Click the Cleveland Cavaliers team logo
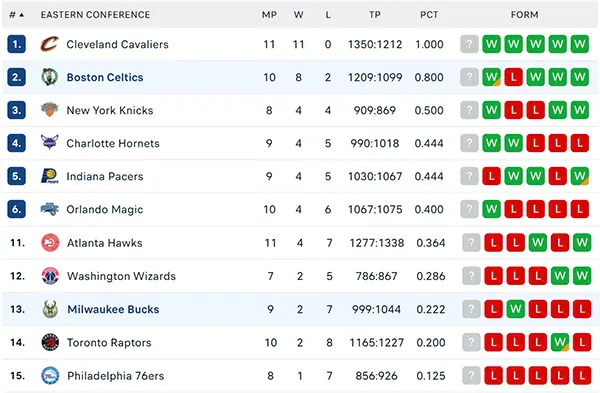 coord(50,44)
